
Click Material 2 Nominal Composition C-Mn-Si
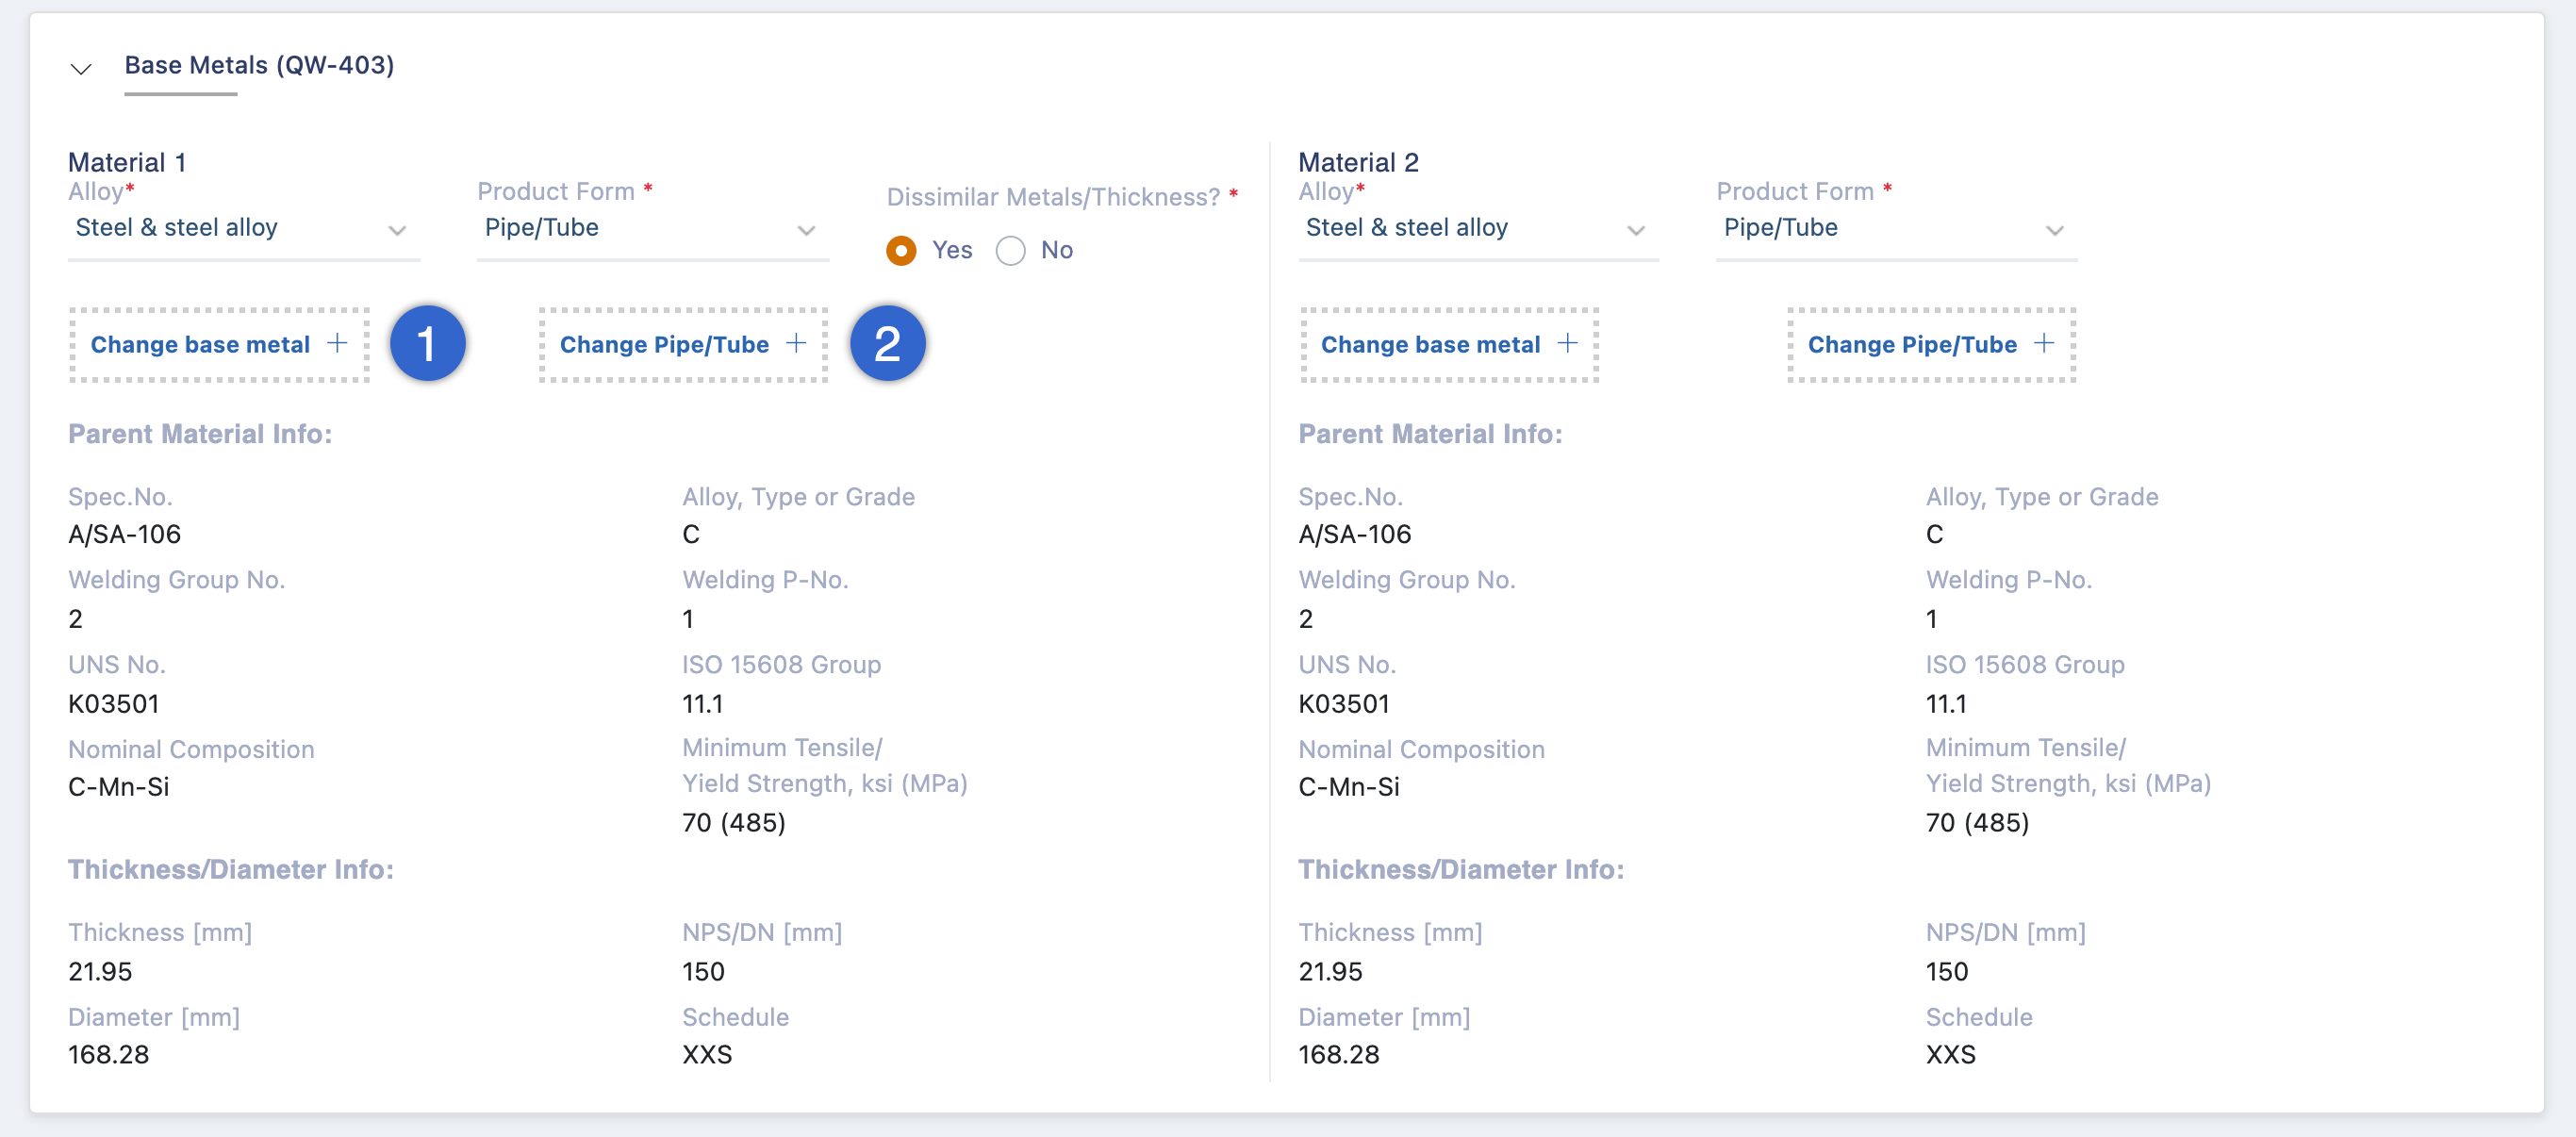1348,787
